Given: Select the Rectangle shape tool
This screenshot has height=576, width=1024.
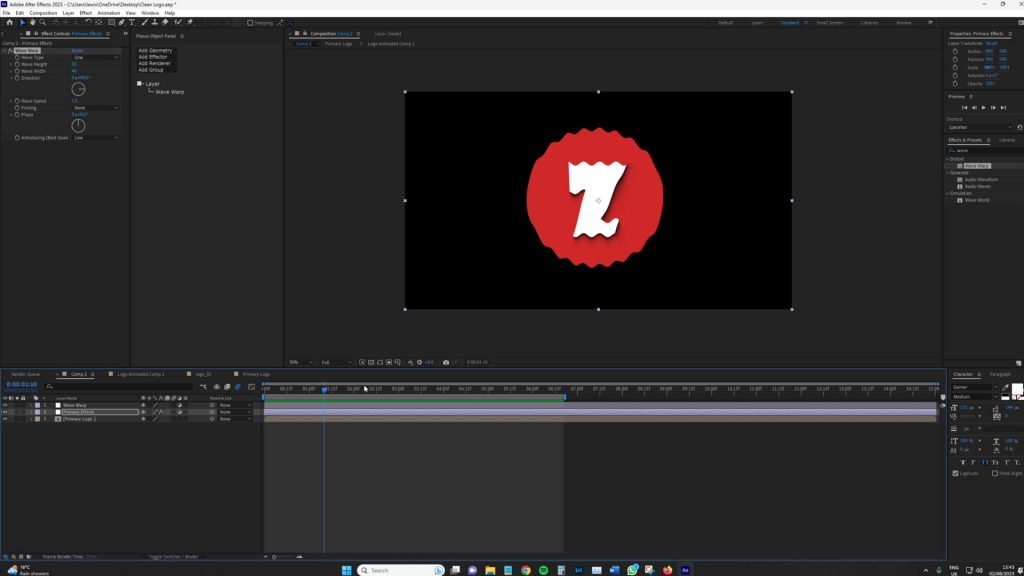Looking at the screenshot, I should (x=111, y=22).
